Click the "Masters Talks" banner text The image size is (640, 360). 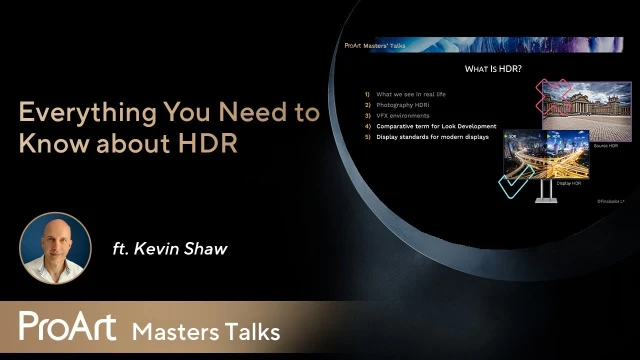(x=206, y=332)
